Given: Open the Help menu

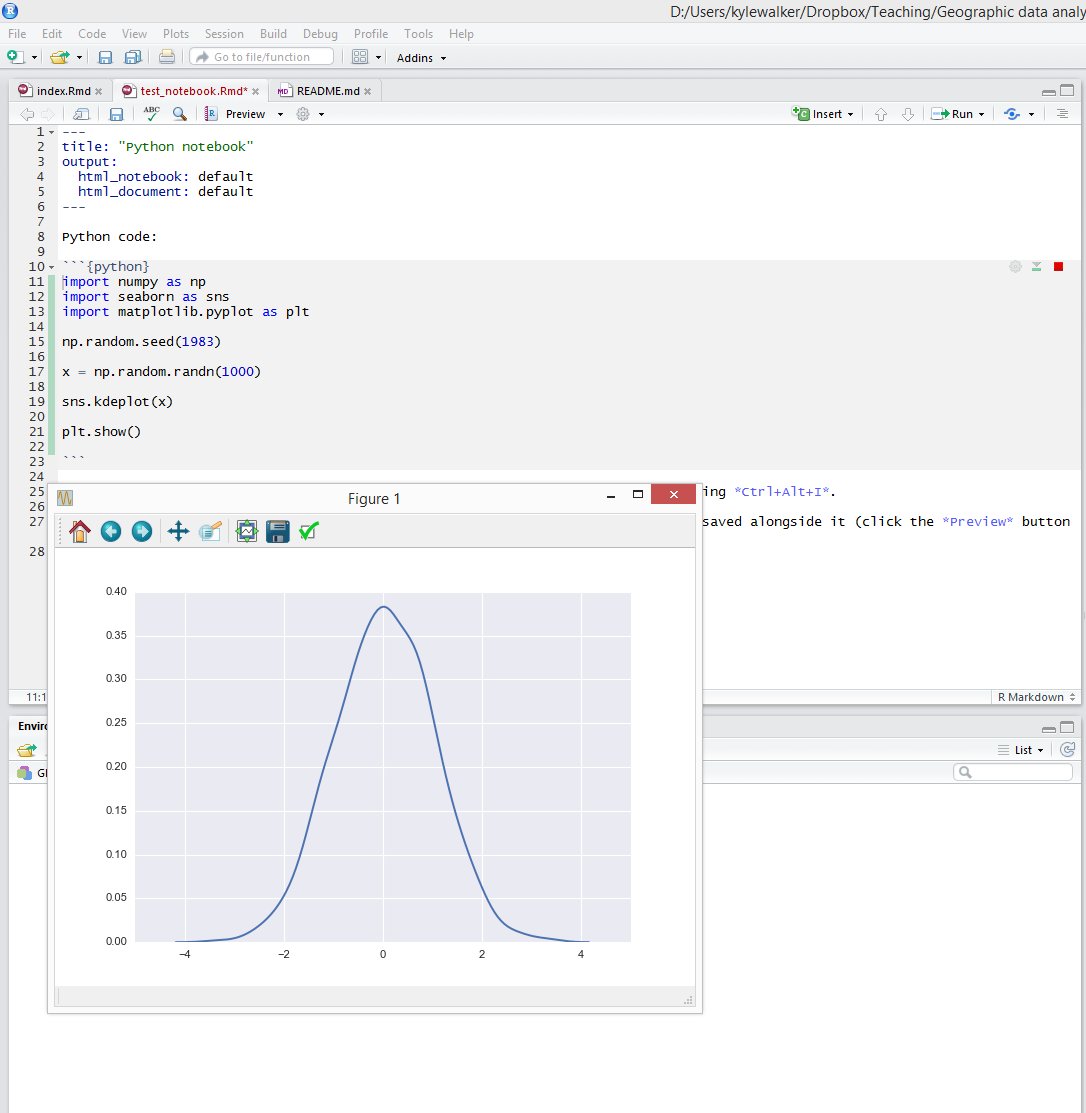Looking at the screenshot, I should (461, 34).
